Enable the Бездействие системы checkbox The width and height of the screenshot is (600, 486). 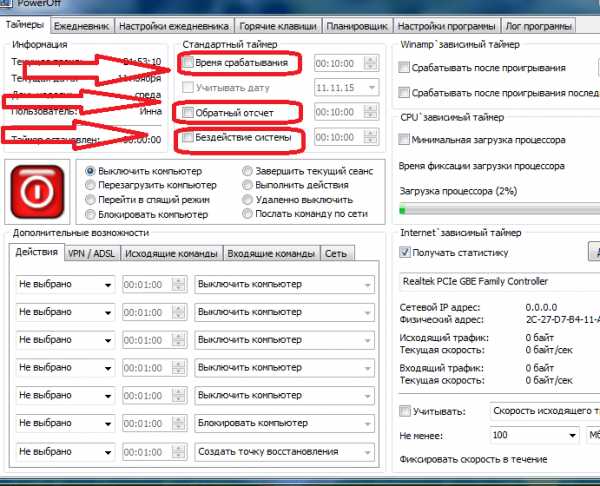pos(188,136)
